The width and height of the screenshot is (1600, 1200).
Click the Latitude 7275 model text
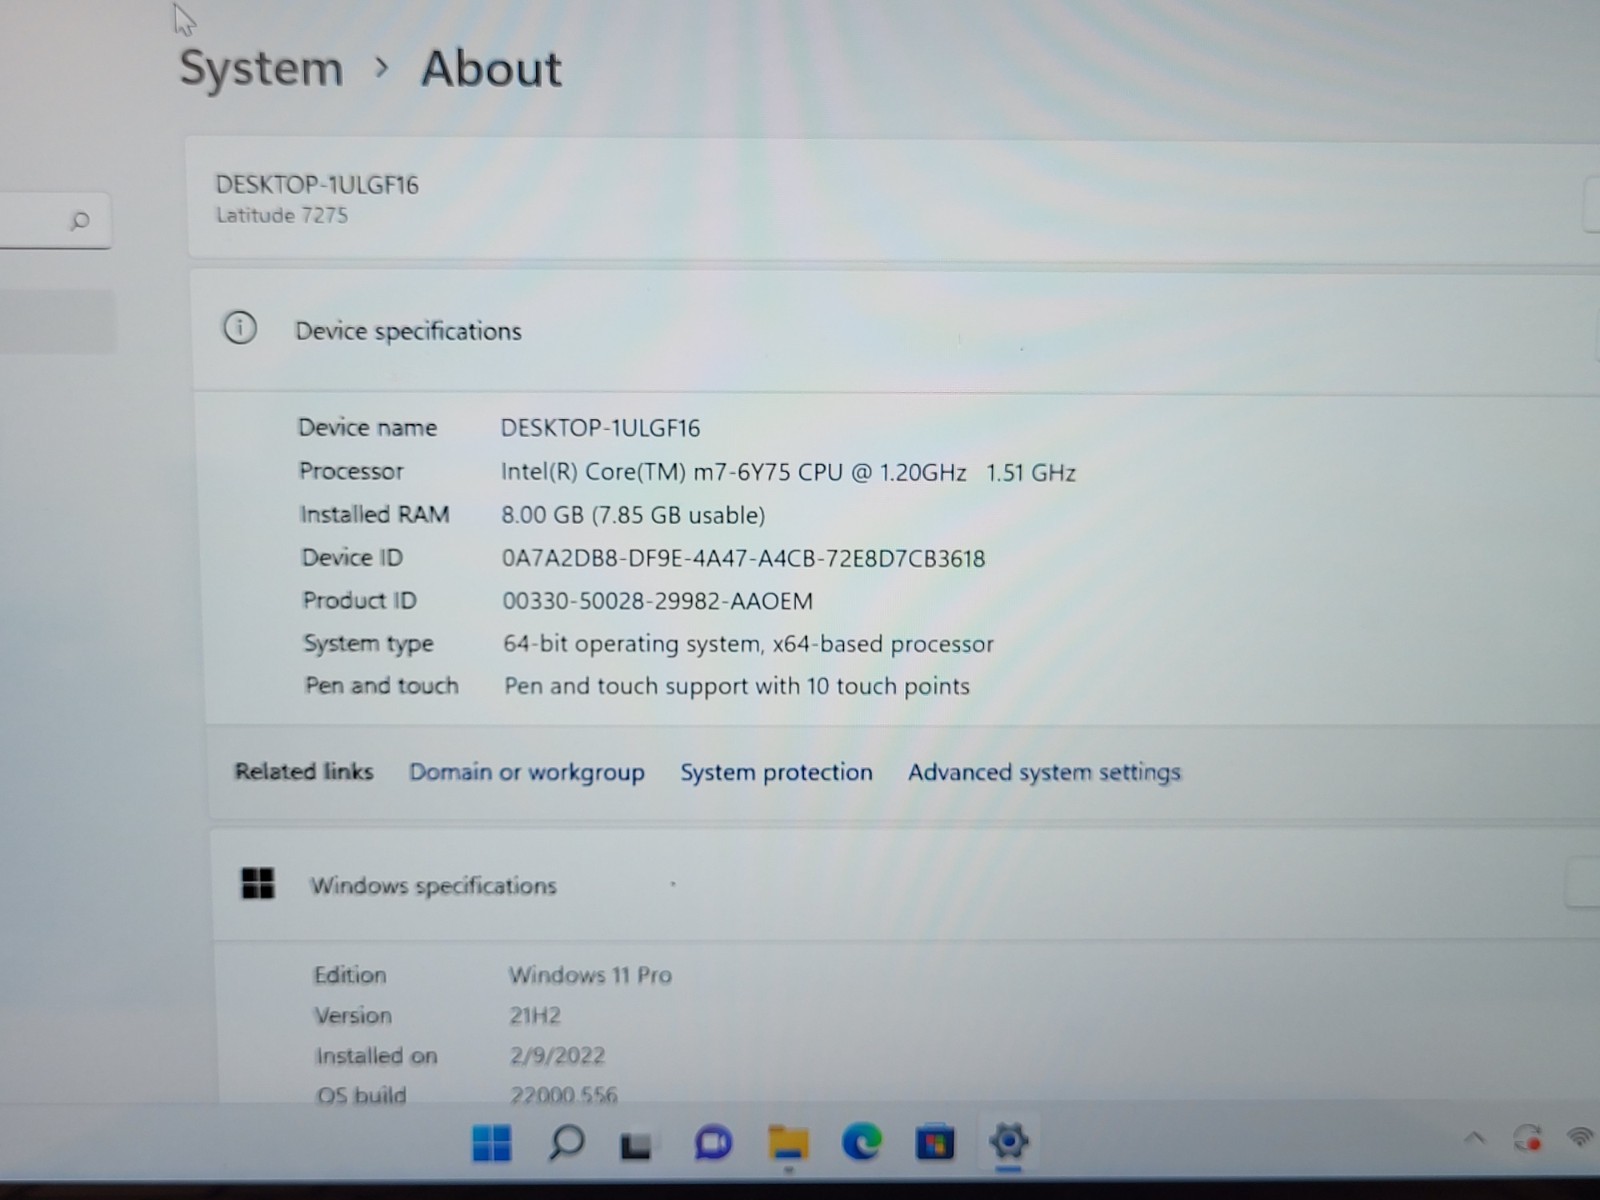pos(282,215)
